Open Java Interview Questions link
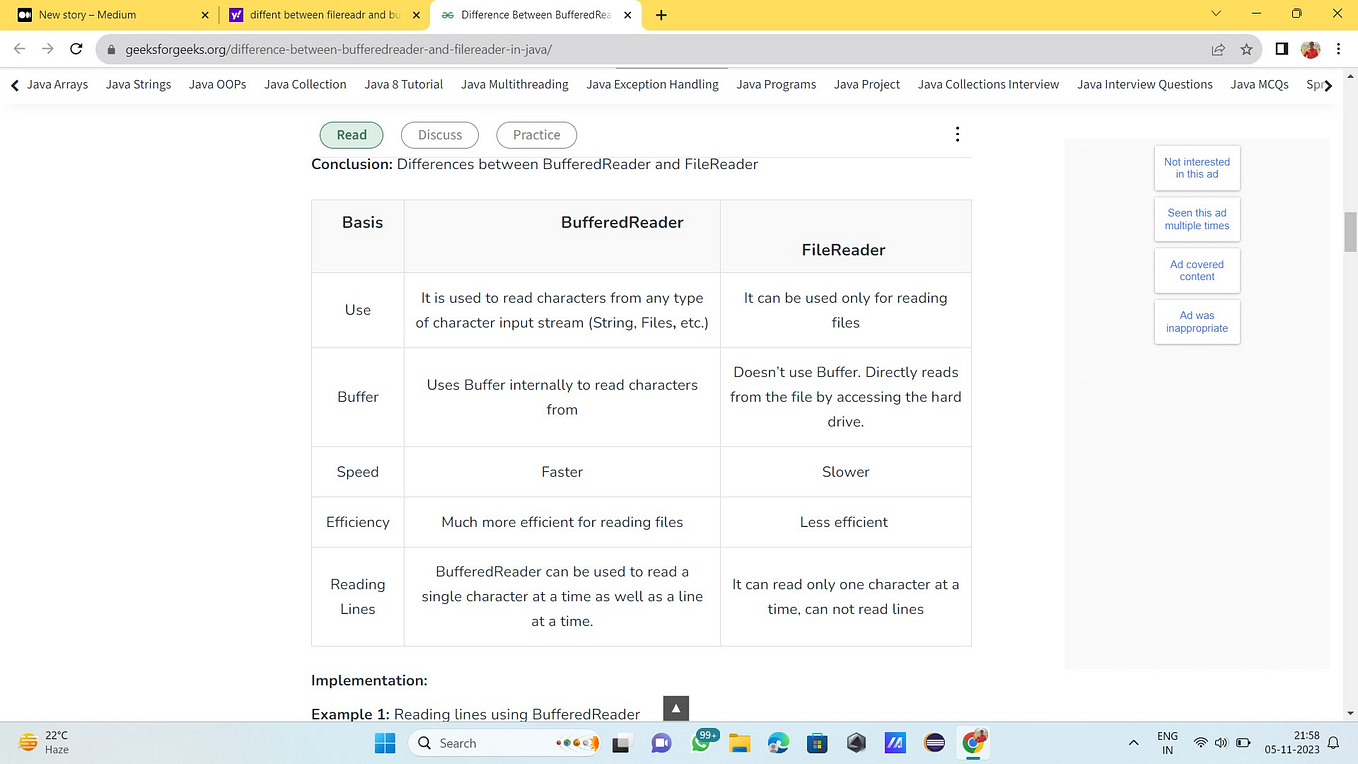The width and height of the screenshot is (1358, 764). [1145, 85]
